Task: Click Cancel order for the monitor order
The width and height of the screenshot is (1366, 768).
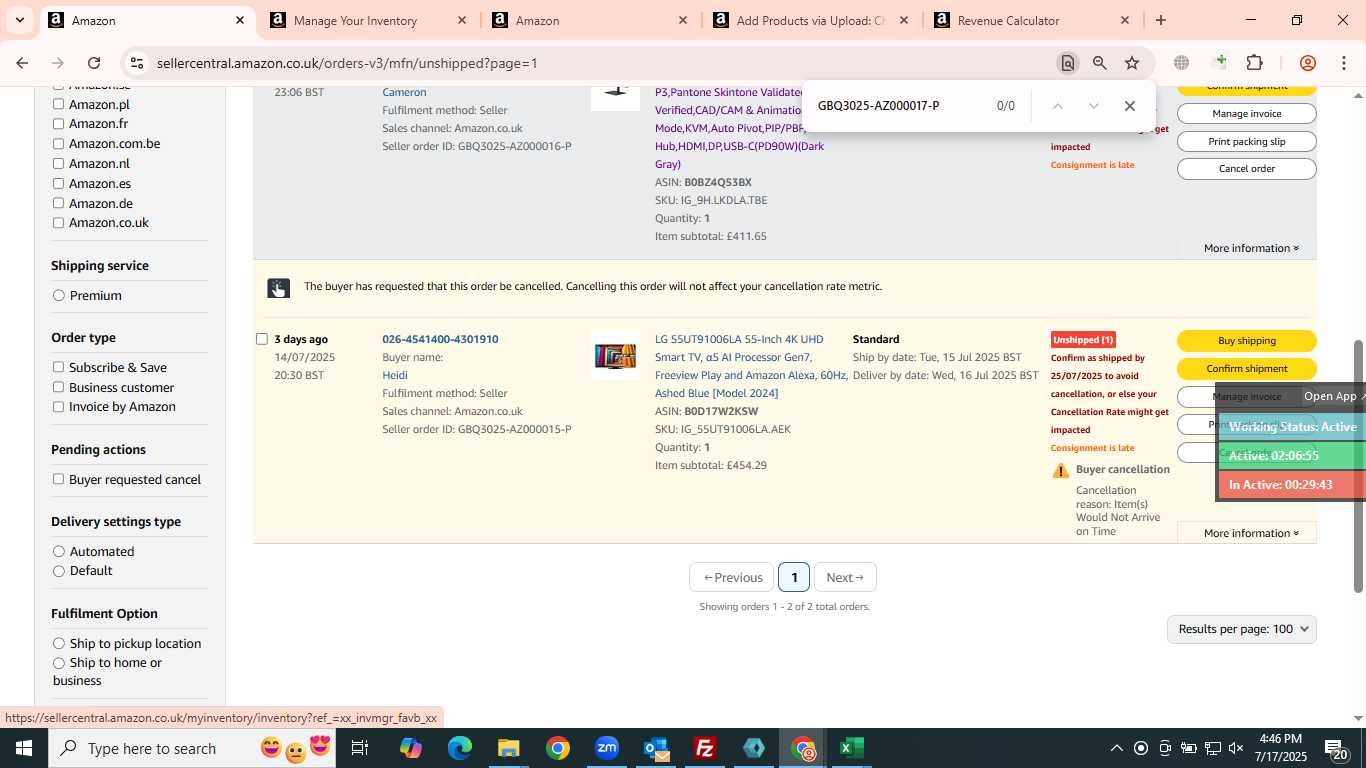Action: coord(1247,169)
